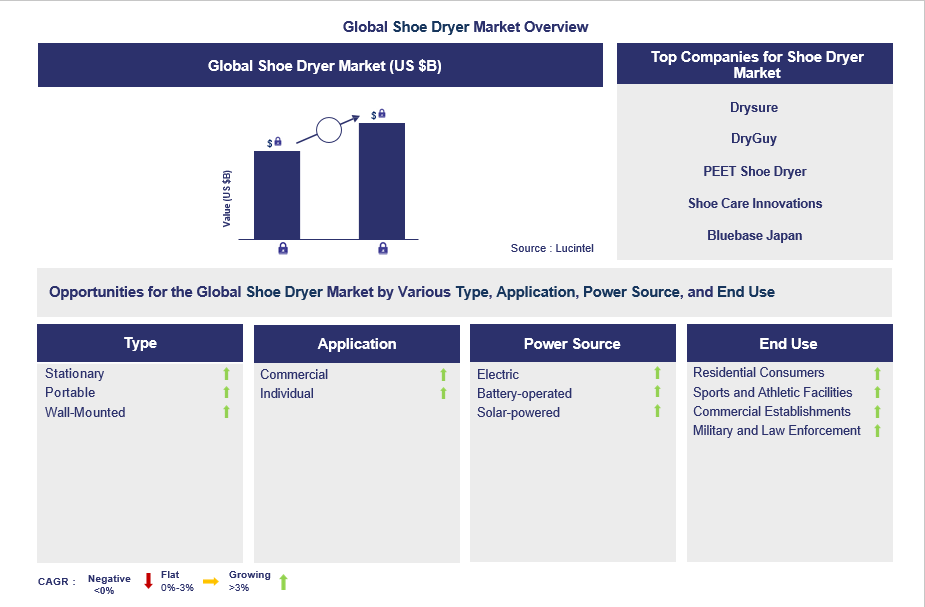
Task: Expand the Type category panel
Action: (140, 342)
